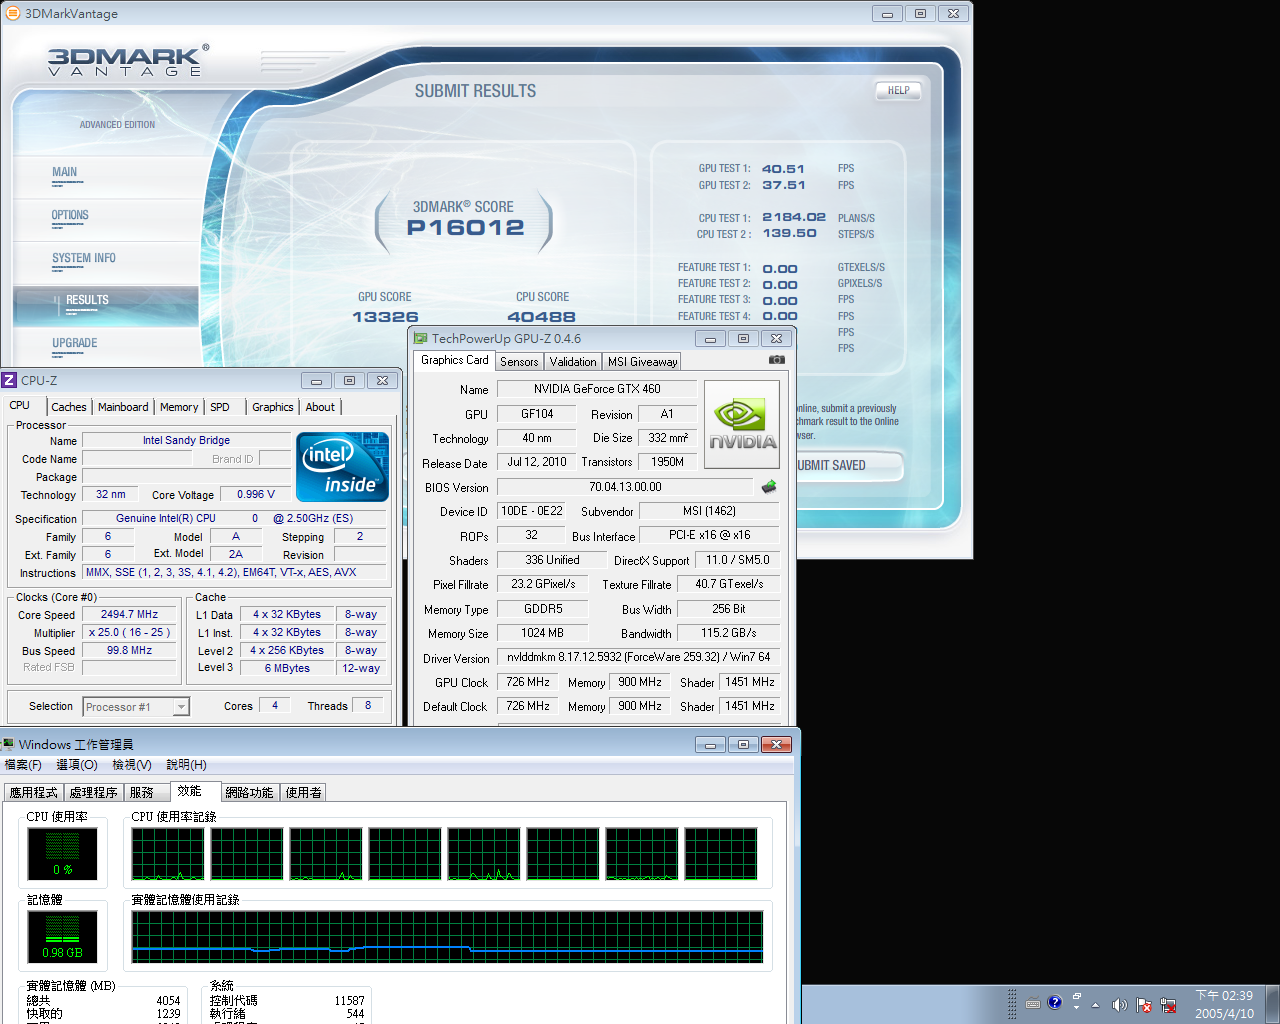The width and height of the screenshot is (1280, 1024).
Task: Show hidden tray icons arrow
Action: coord(1095,1004)
